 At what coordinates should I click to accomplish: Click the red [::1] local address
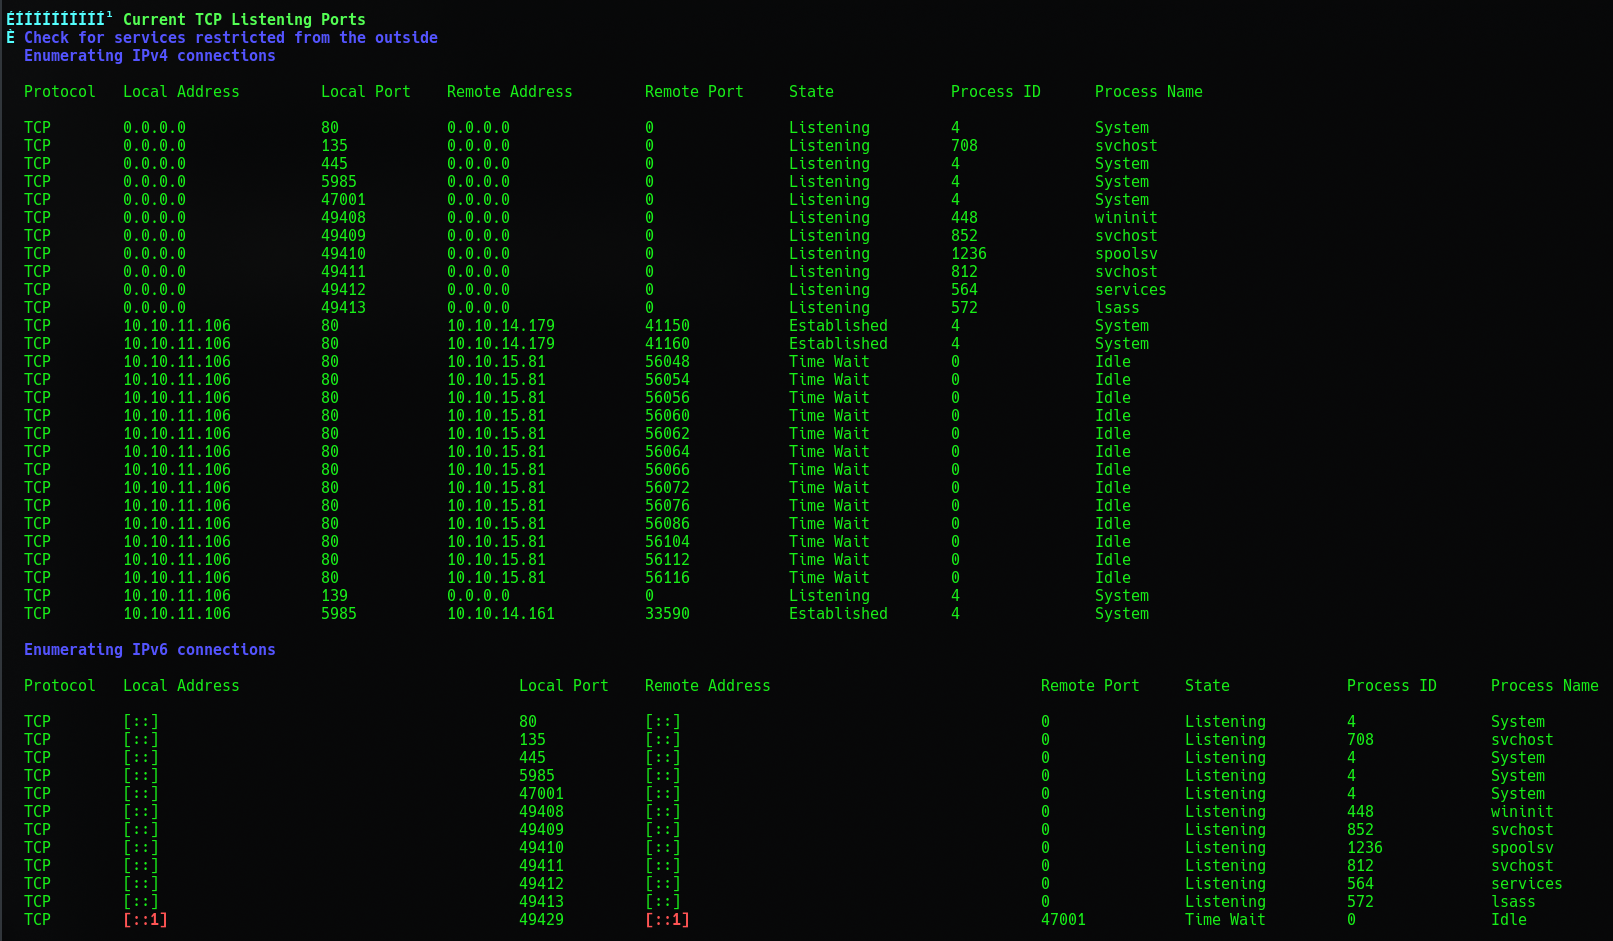pyautogui.click(x=145, y=919)
